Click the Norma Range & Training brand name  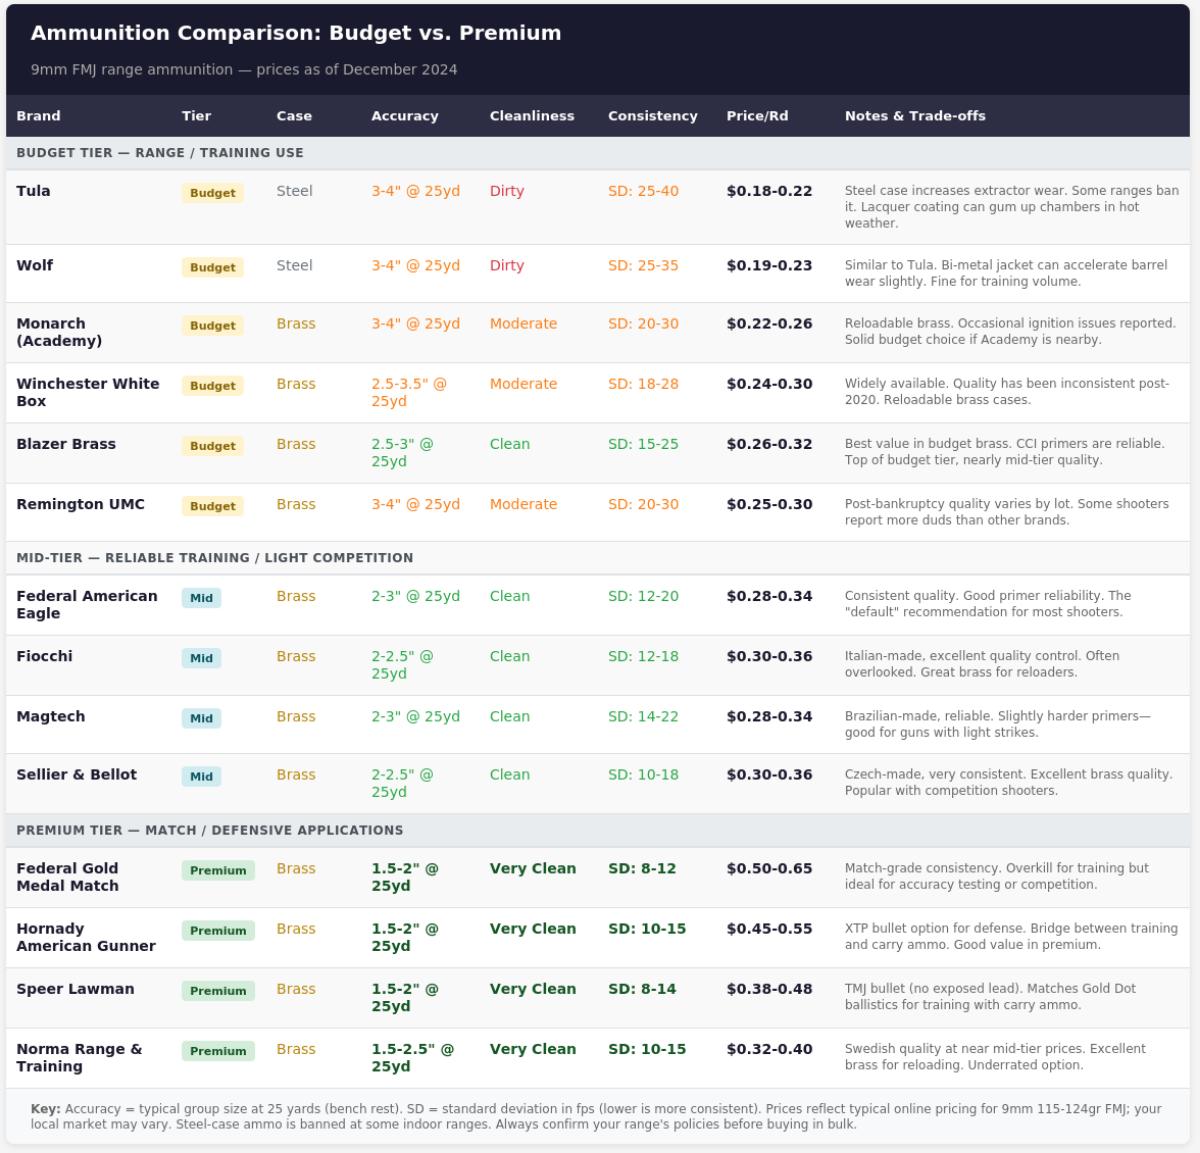[79, 1057]
